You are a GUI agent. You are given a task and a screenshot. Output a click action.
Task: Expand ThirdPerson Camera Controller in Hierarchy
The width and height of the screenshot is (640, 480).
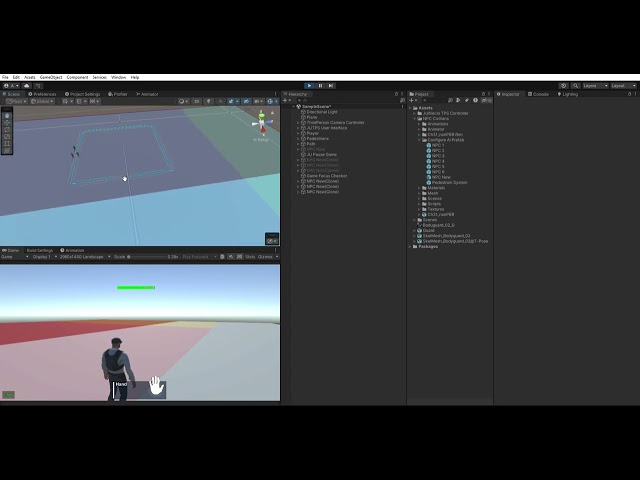[x=298, y=122]
